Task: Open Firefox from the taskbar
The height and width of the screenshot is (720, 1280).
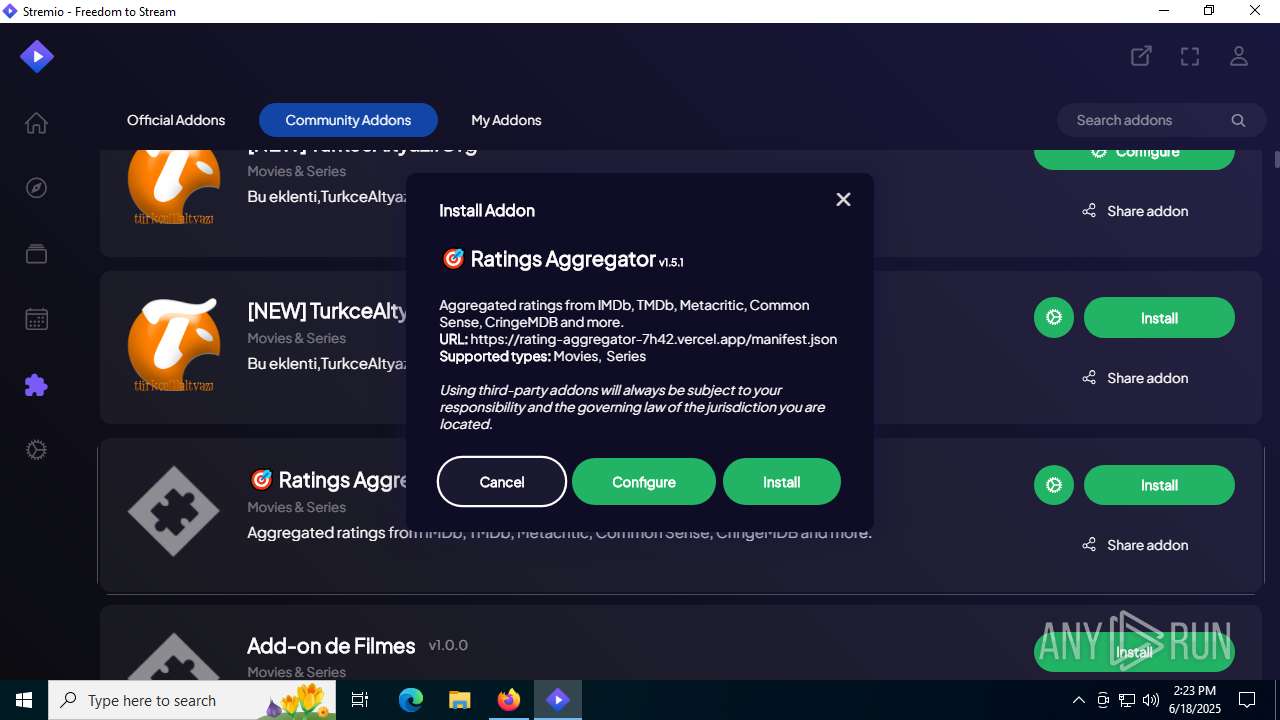Action: 509,700
